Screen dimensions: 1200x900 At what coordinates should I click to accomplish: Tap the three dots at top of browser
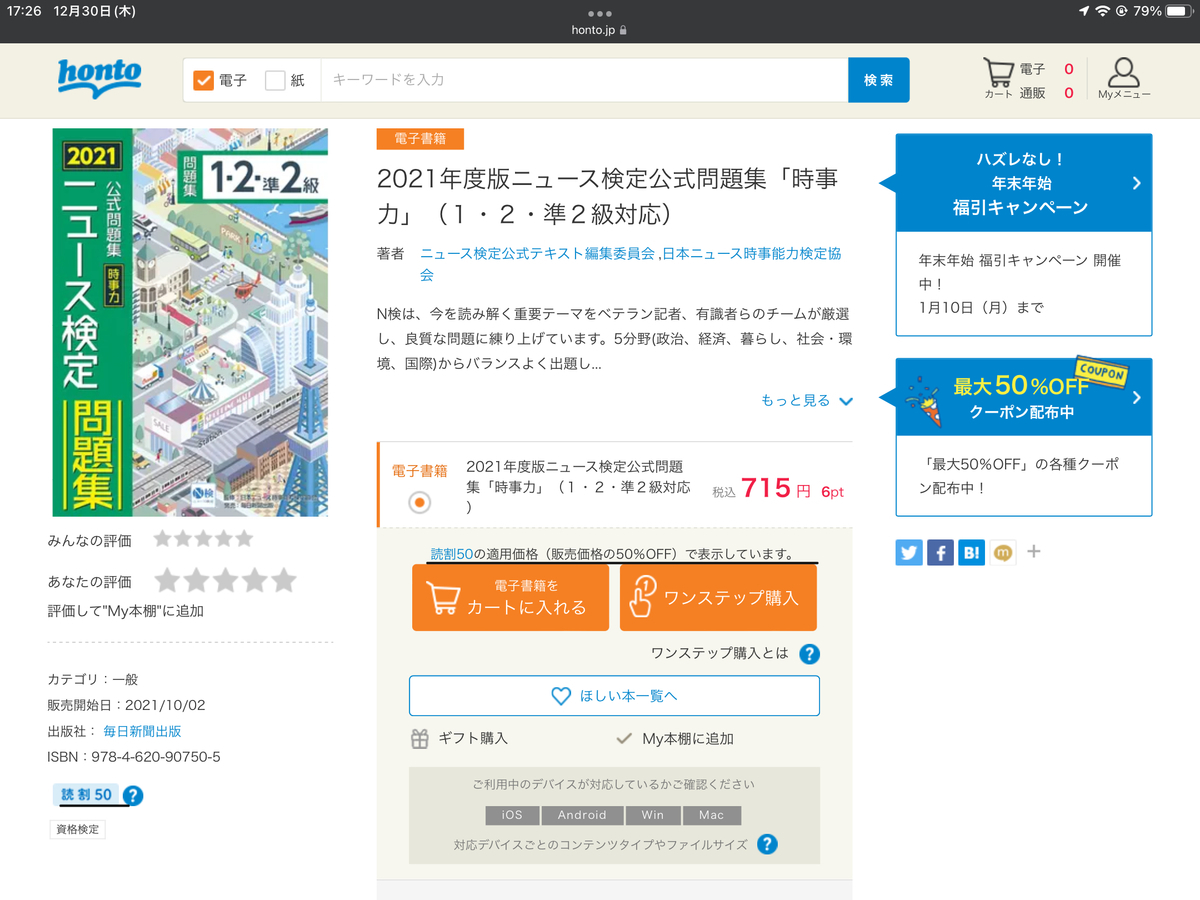[x=600, y=13]
